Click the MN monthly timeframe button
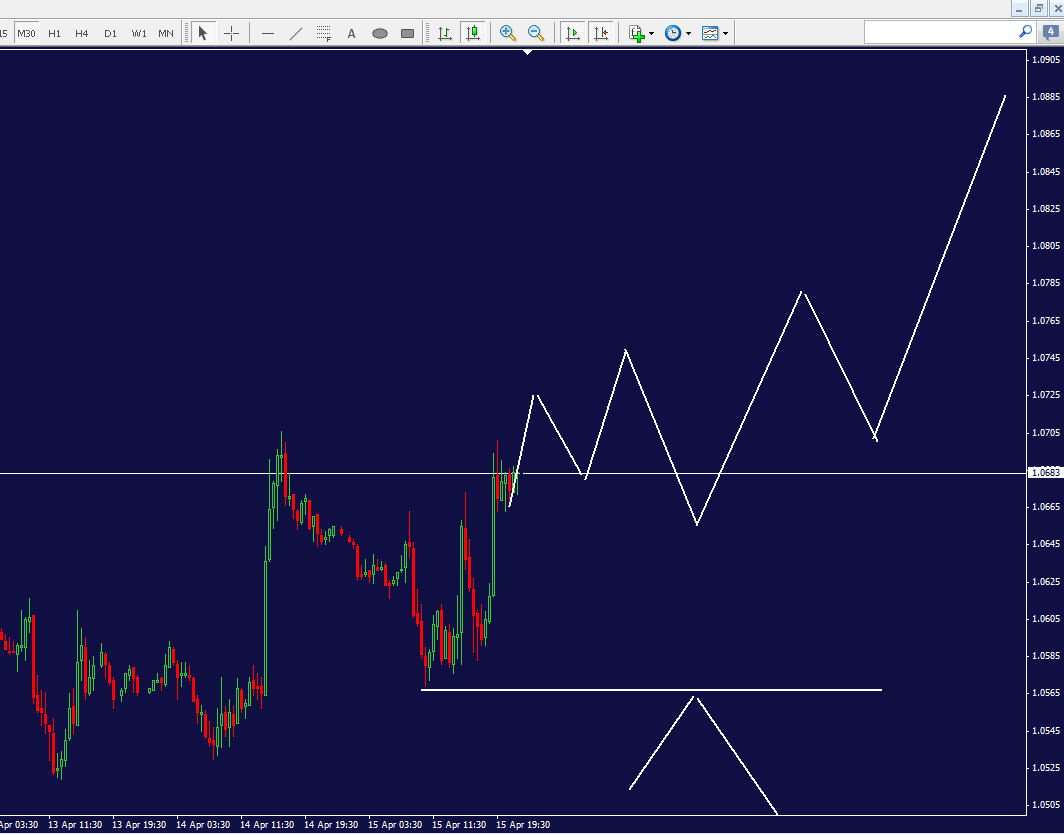 tap(165, 33)
